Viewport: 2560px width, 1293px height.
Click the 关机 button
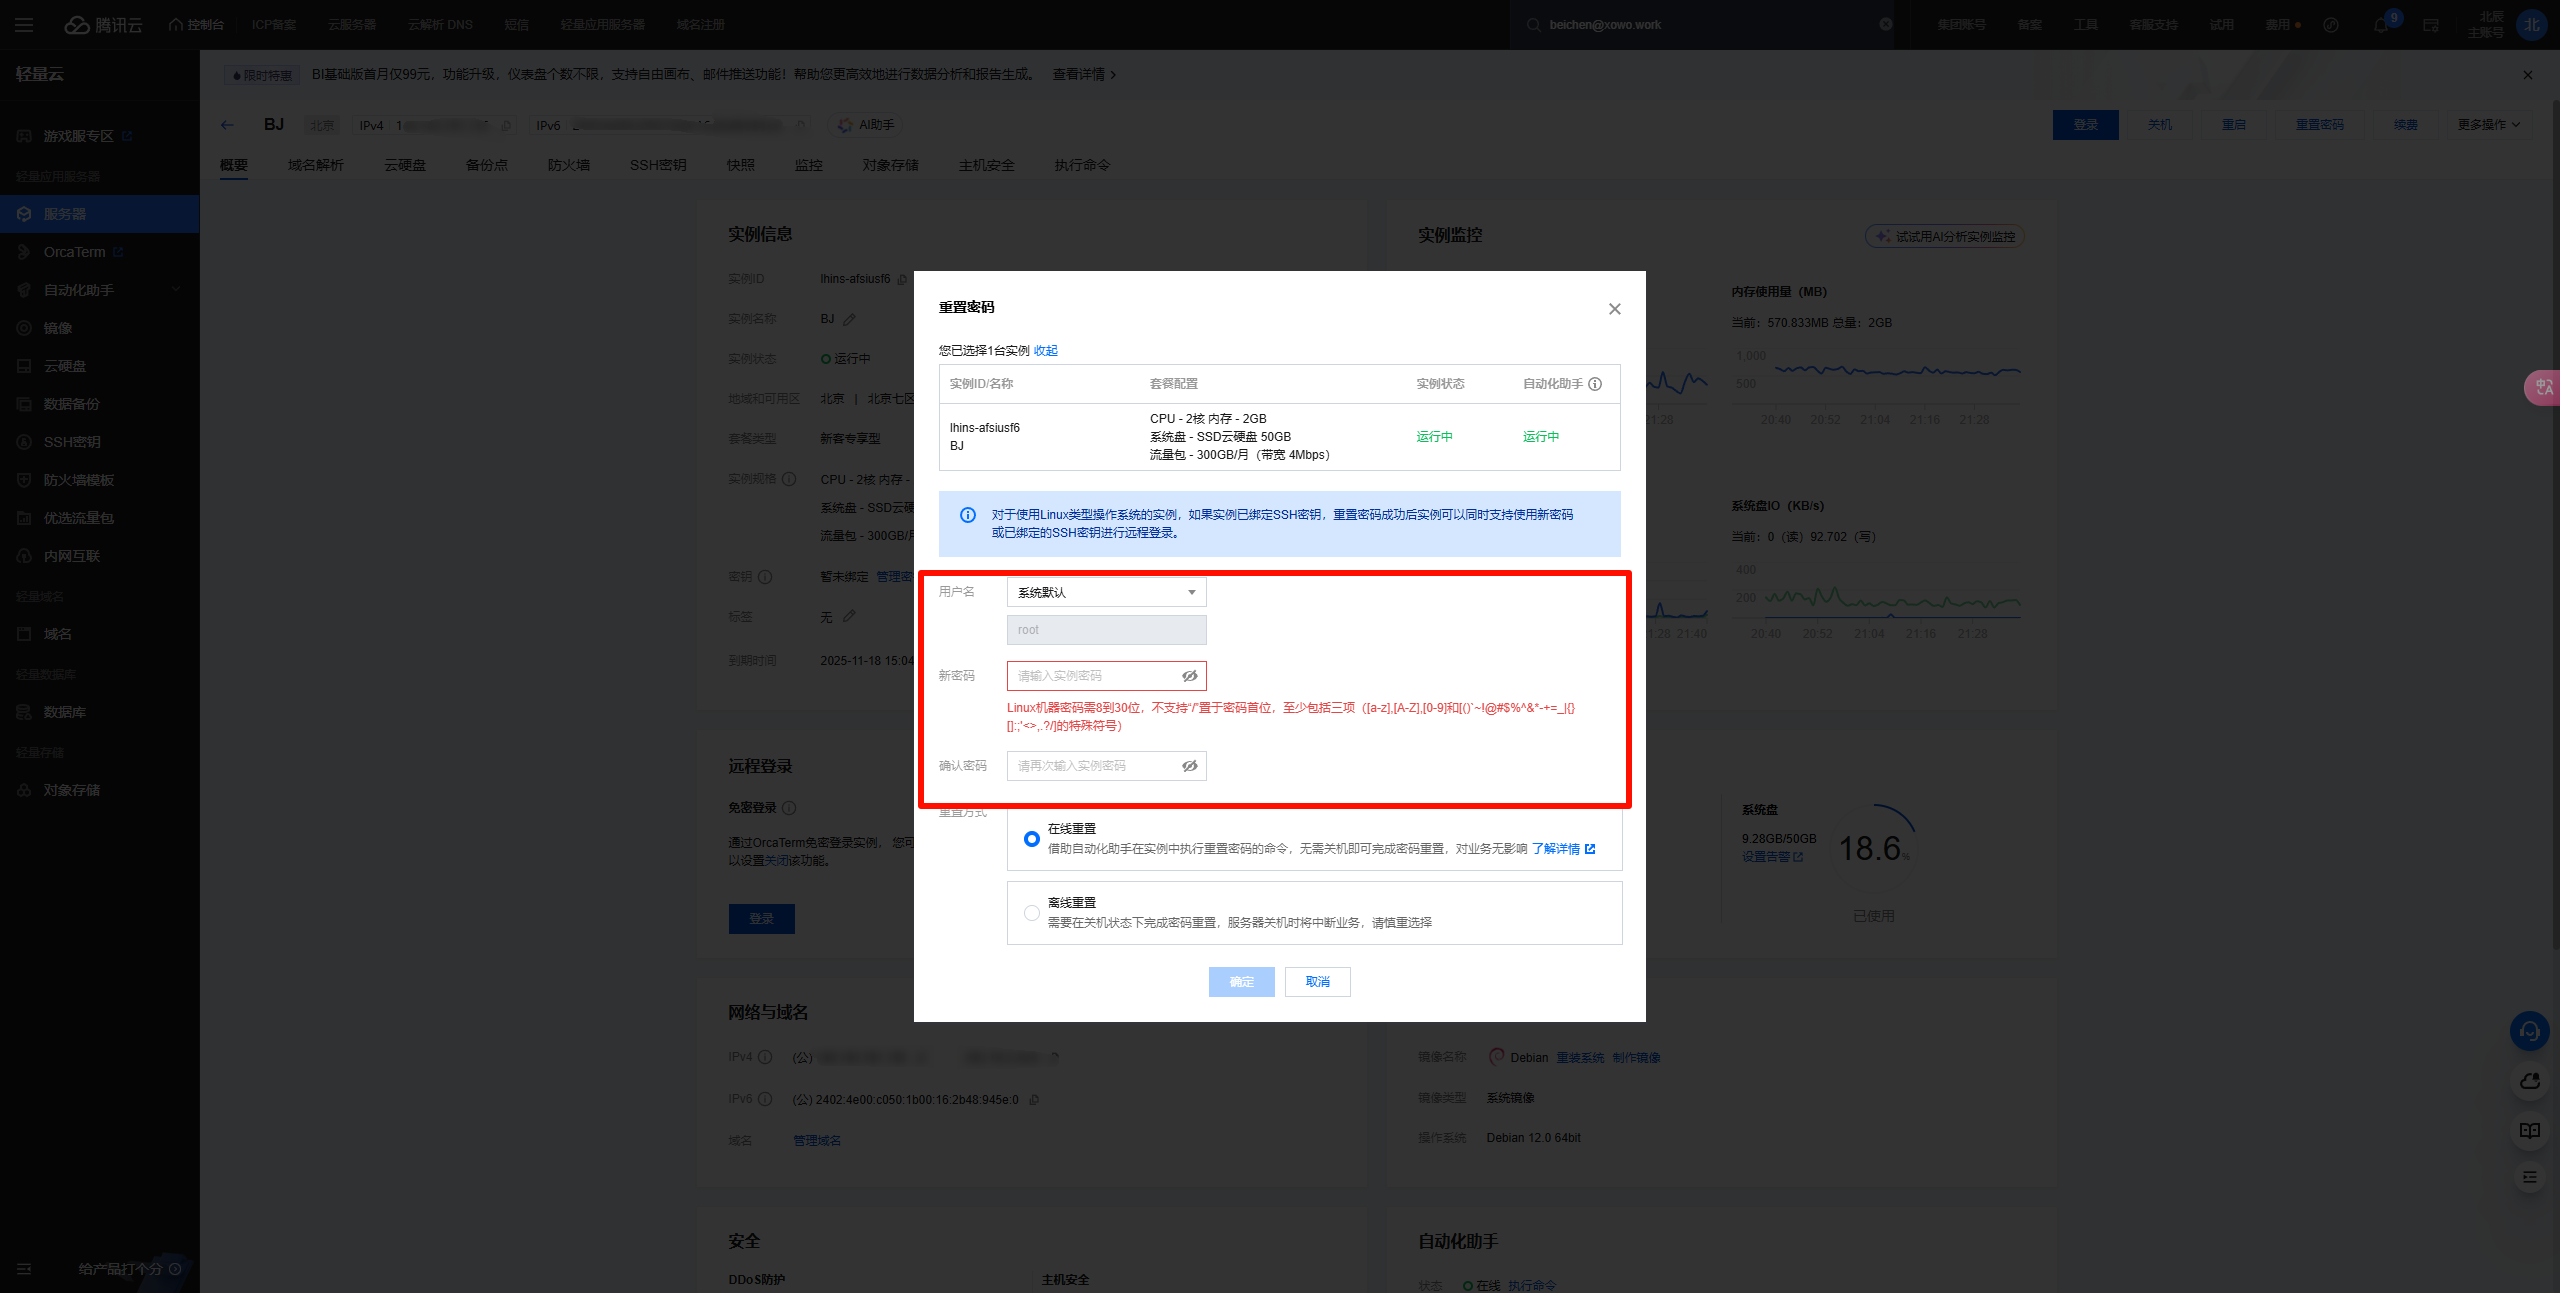(x=2159, y=125)
